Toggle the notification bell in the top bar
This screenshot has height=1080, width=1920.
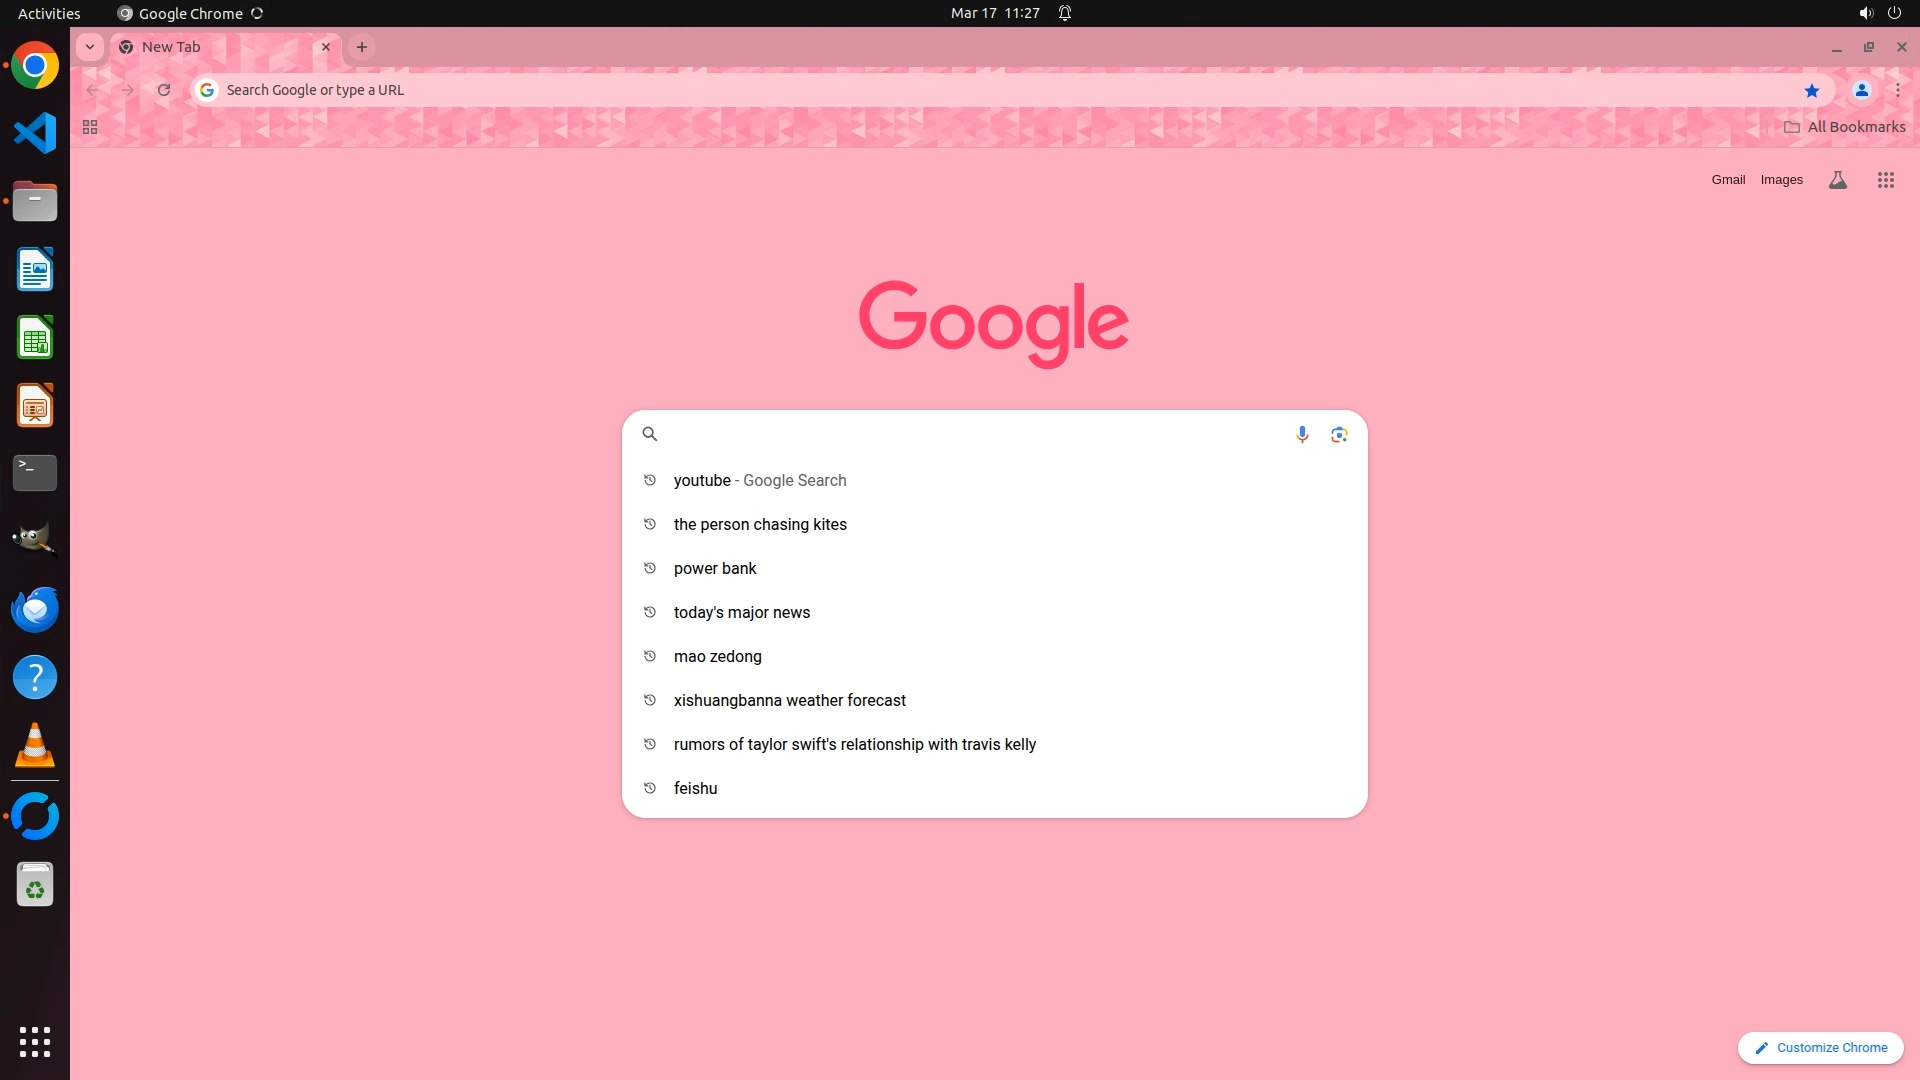[x=1065, y=13]
